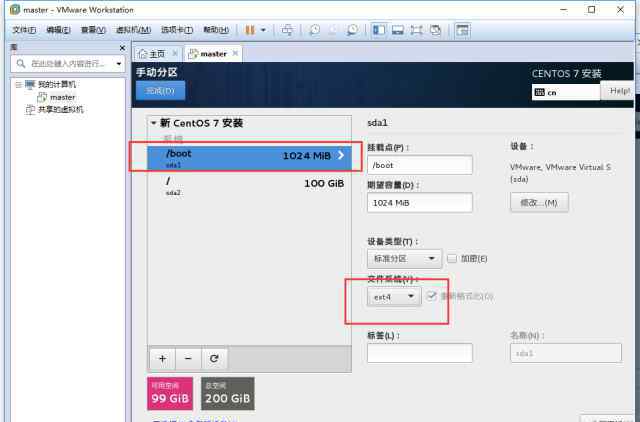The height and width of the screenshot is (422, 640).
Task: Click the keyboard icon beside cn
Action: pyautogui.click(x=540, y=93)
